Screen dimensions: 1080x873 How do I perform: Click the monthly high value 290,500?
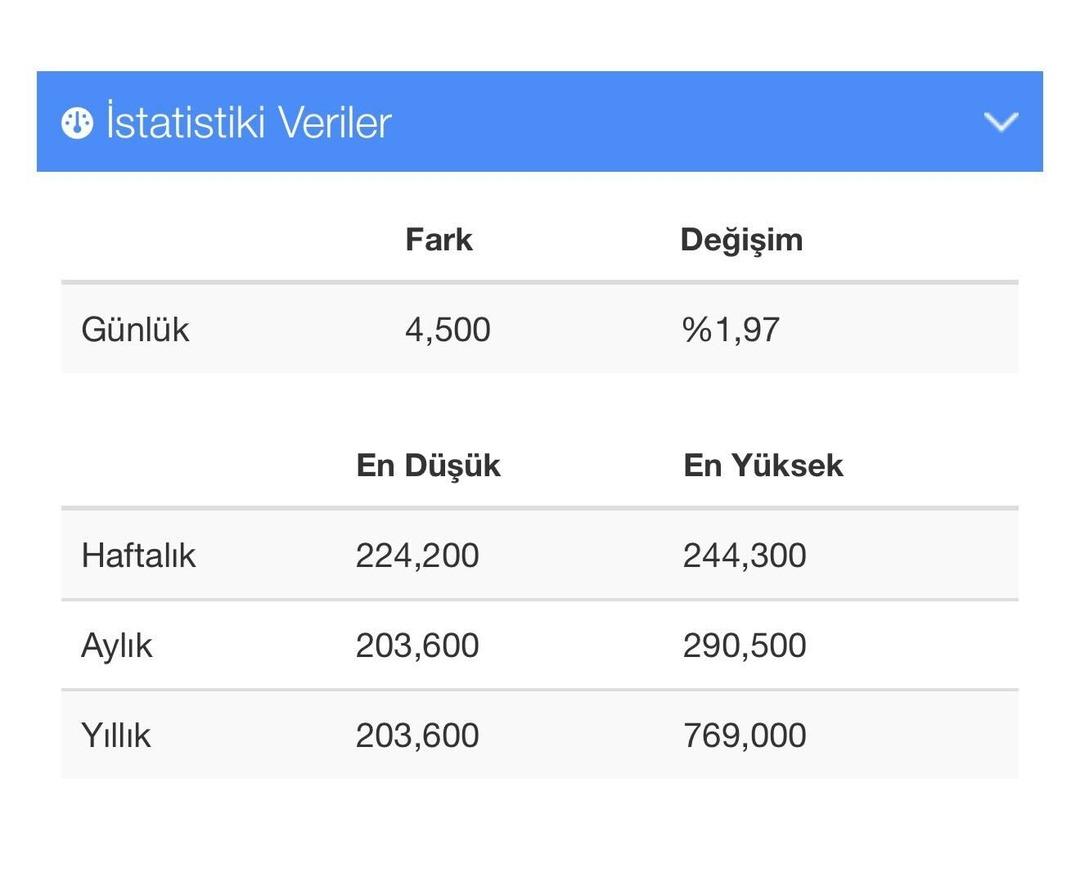point(744,645)
